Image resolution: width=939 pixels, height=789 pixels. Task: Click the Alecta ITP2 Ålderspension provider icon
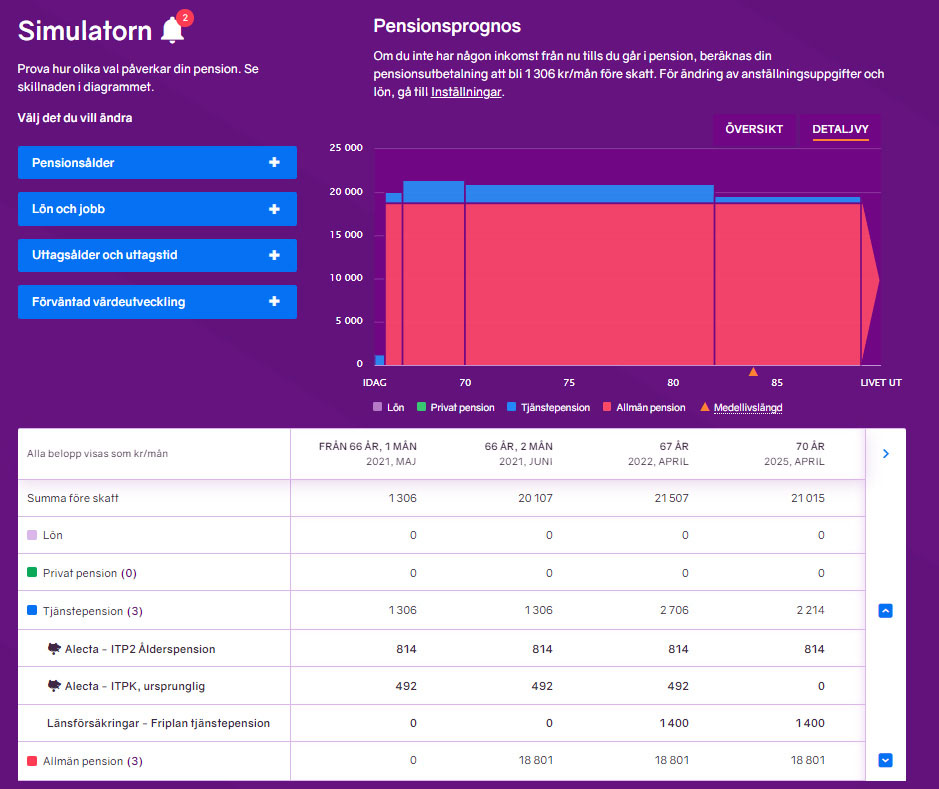point(55,648)
